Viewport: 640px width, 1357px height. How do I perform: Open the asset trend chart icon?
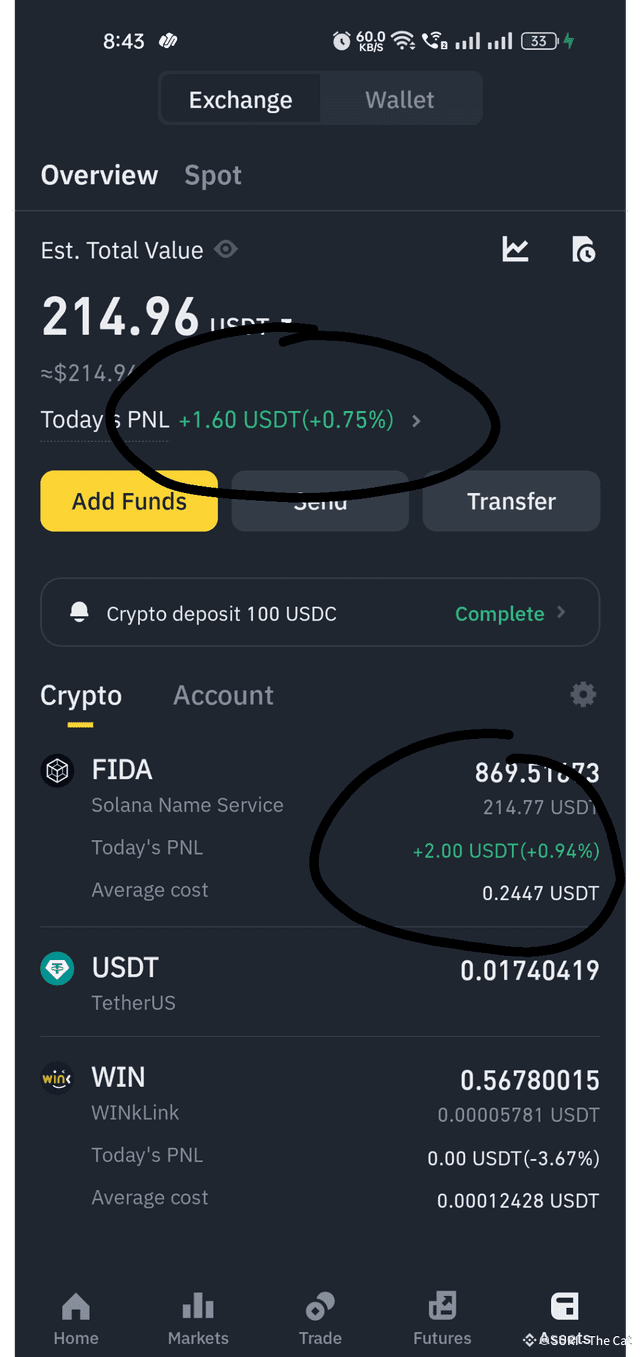click(514, 250)
